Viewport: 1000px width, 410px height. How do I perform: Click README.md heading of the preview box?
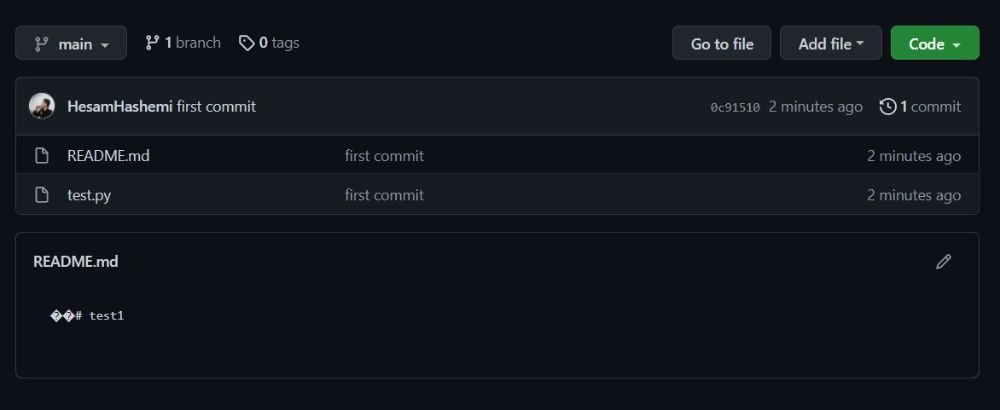(75, 261)
